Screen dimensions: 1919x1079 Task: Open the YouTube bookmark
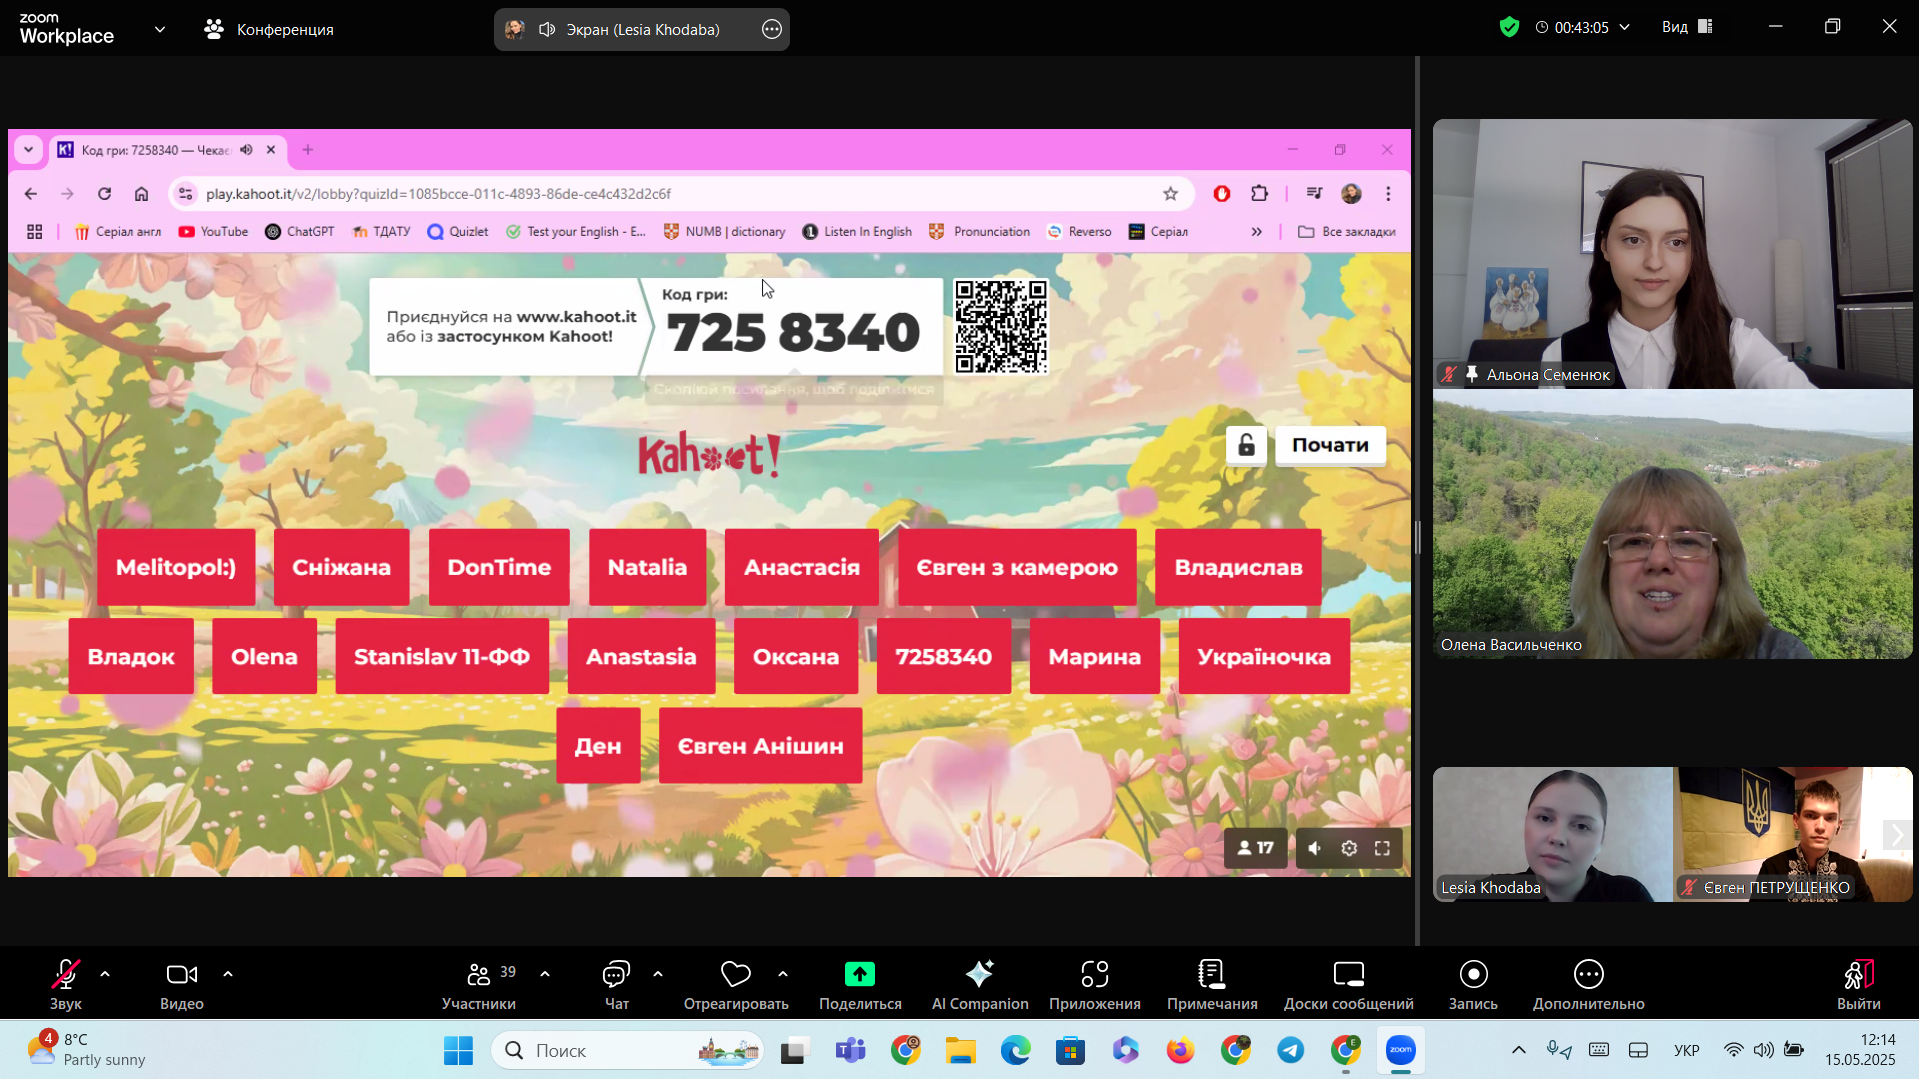click(x=213, y=232)
